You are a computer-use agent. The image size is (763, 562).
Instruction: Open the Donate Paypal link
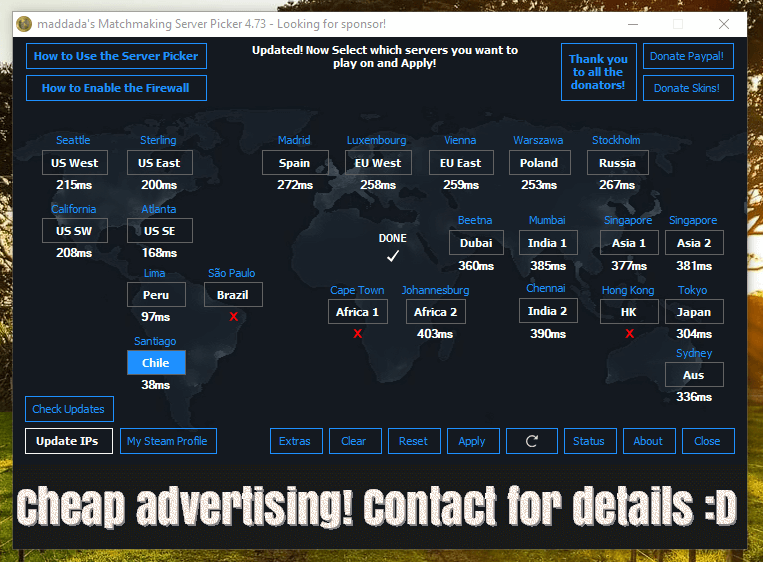click(687, 56)
